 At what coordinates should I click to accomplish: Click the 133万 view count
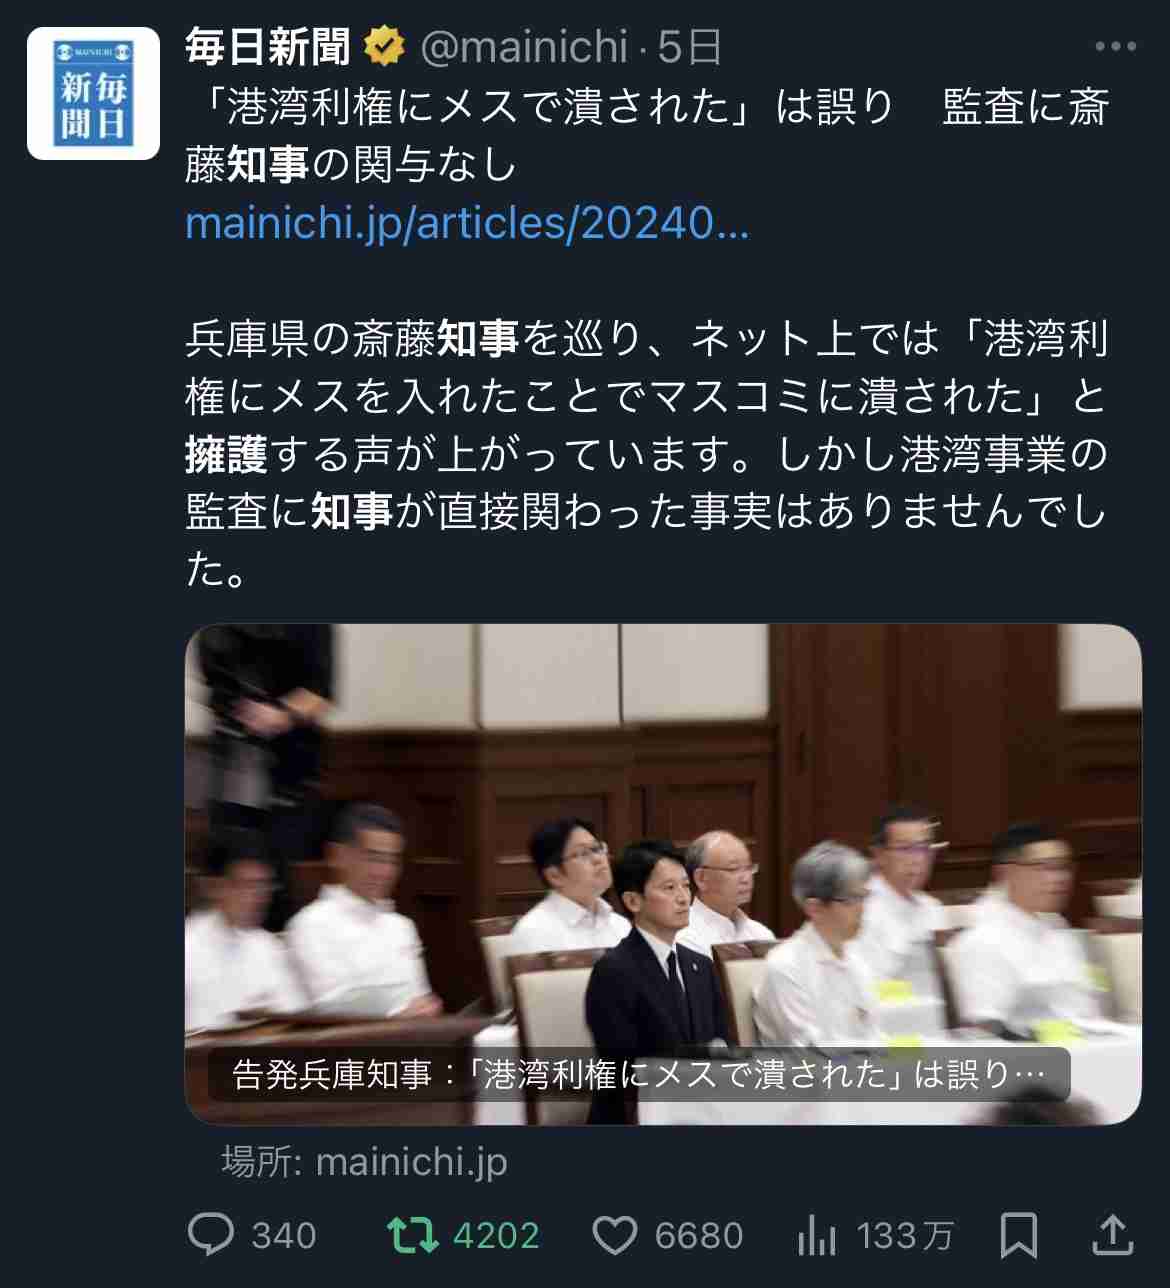[x=905, y=1236]
